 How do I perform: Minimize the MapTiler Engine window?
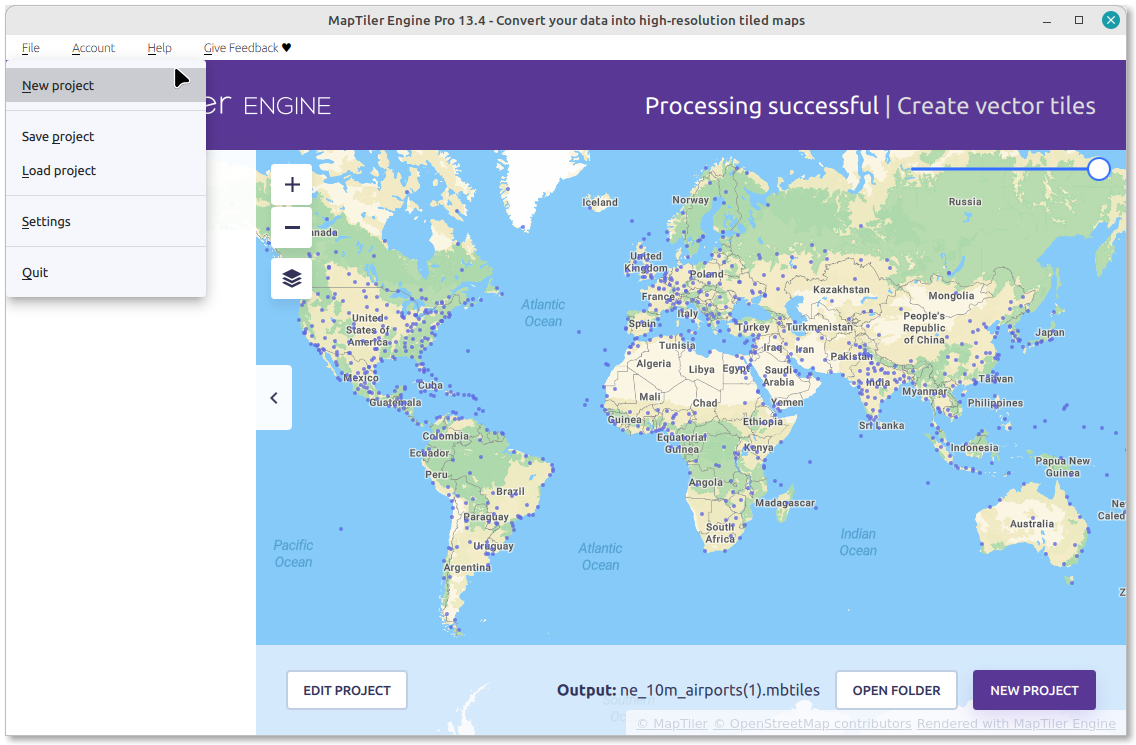click(1047, 21)
